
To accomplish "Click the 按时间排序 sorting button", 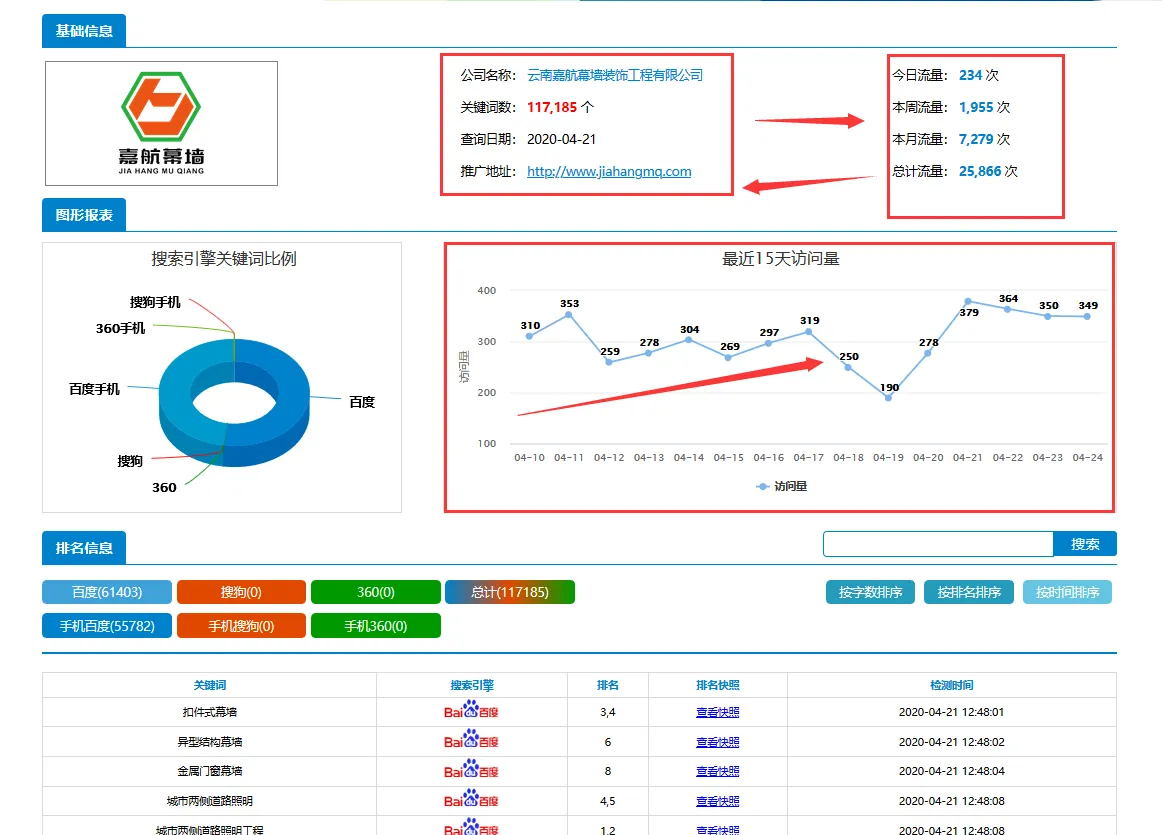I will pyautogui.click(x=1069, y=591).
